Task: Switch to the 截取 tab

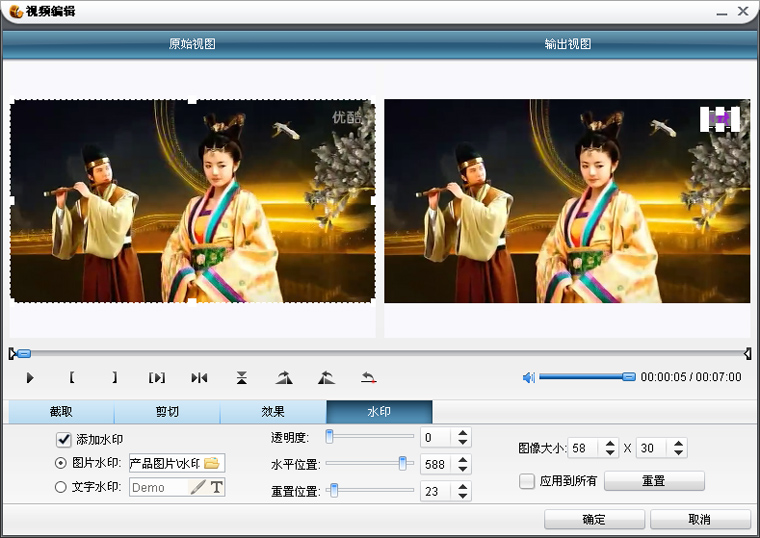Action: click(61, 412)
